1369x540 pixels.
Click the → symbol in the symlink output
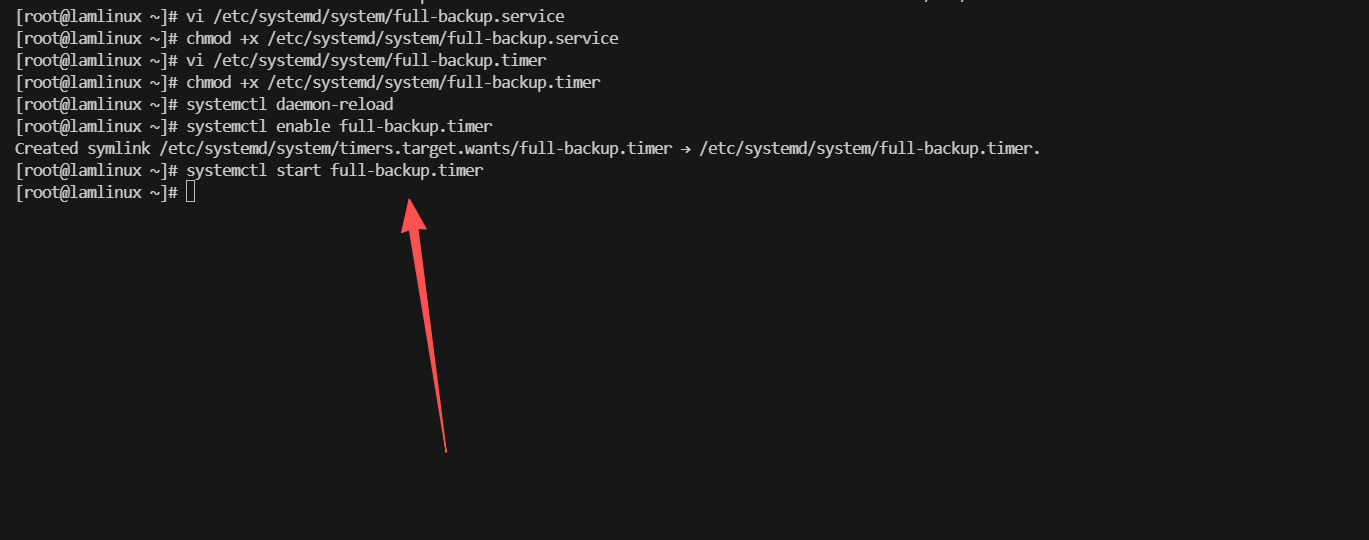(x=685, y=149)
